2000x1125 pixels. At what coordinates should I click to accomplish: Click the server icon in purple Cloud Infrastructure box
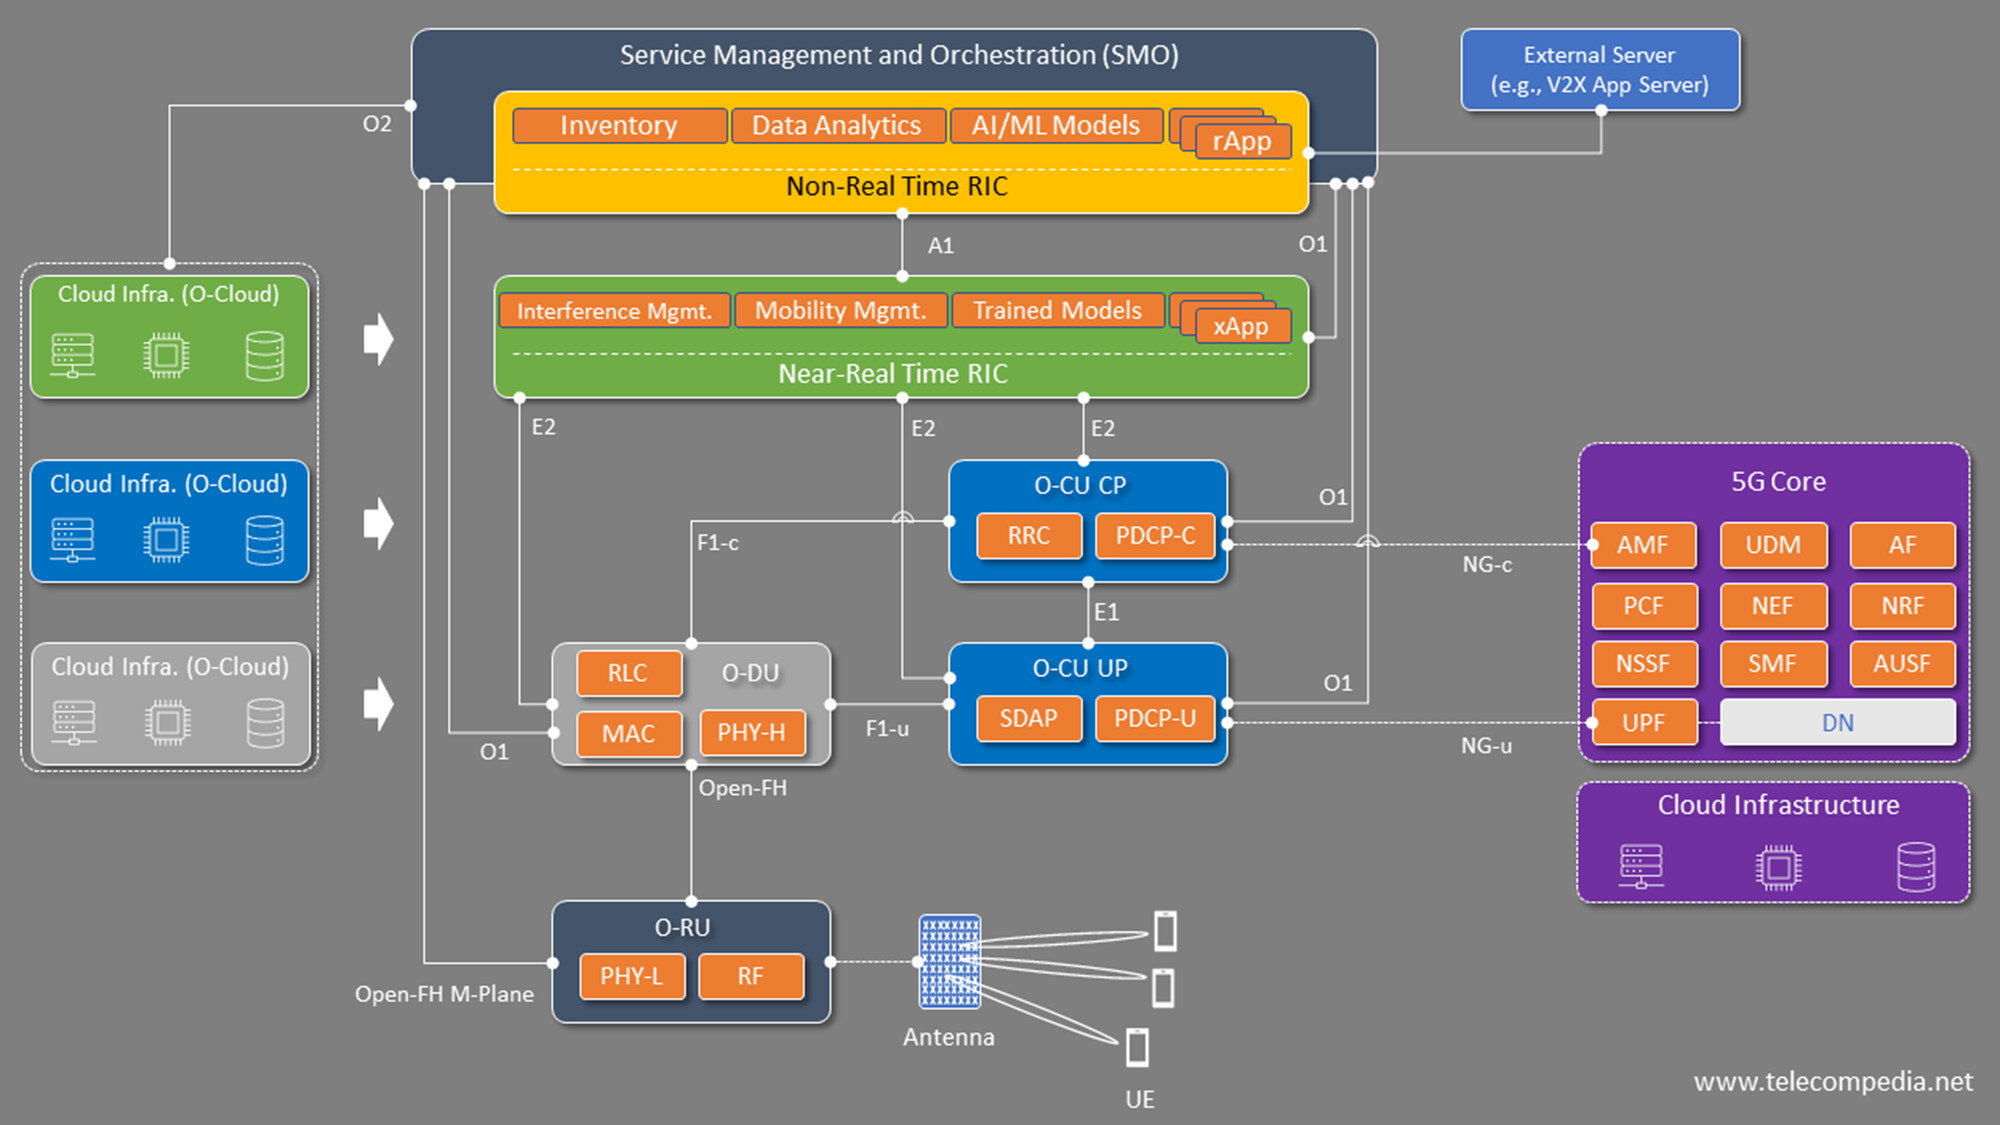coord(1641,867)
